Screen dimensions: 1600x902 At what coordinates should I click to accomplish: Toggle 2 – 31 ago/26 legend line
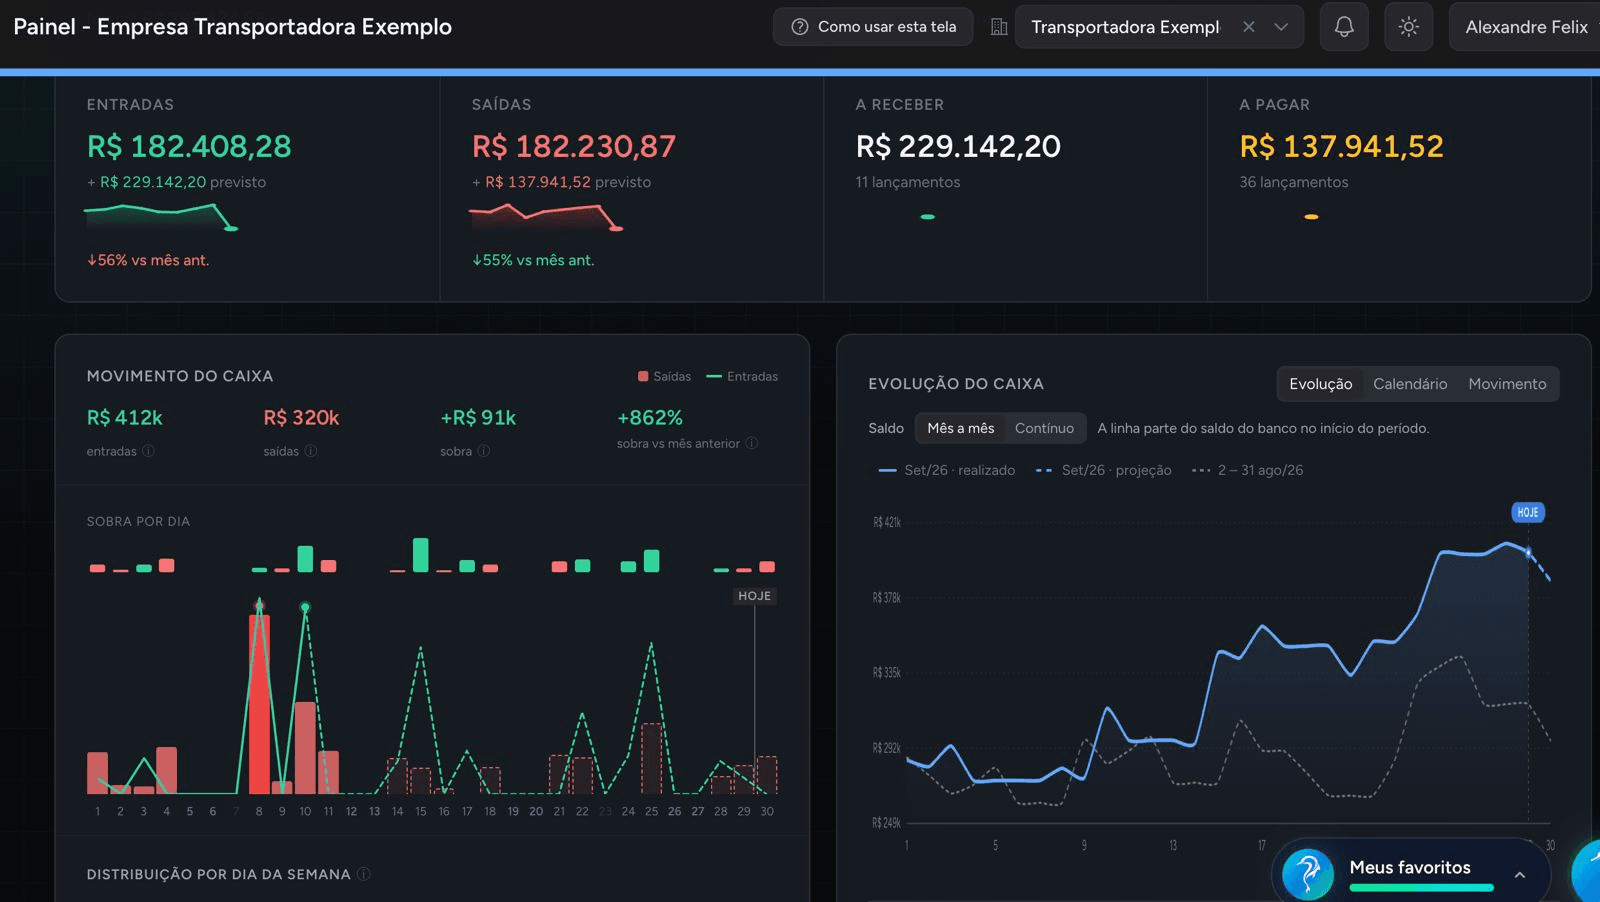[x=1247, y=470]
